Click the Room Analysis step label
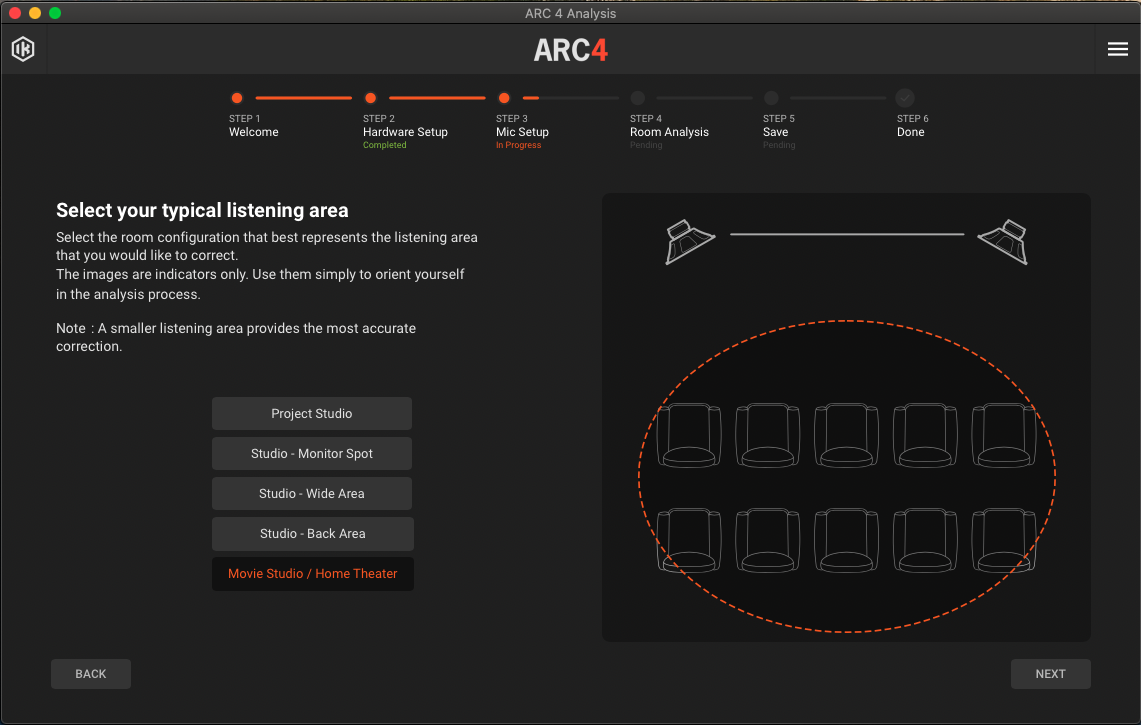This screenshot has width=1141, height=725. (x=669, y=132)
